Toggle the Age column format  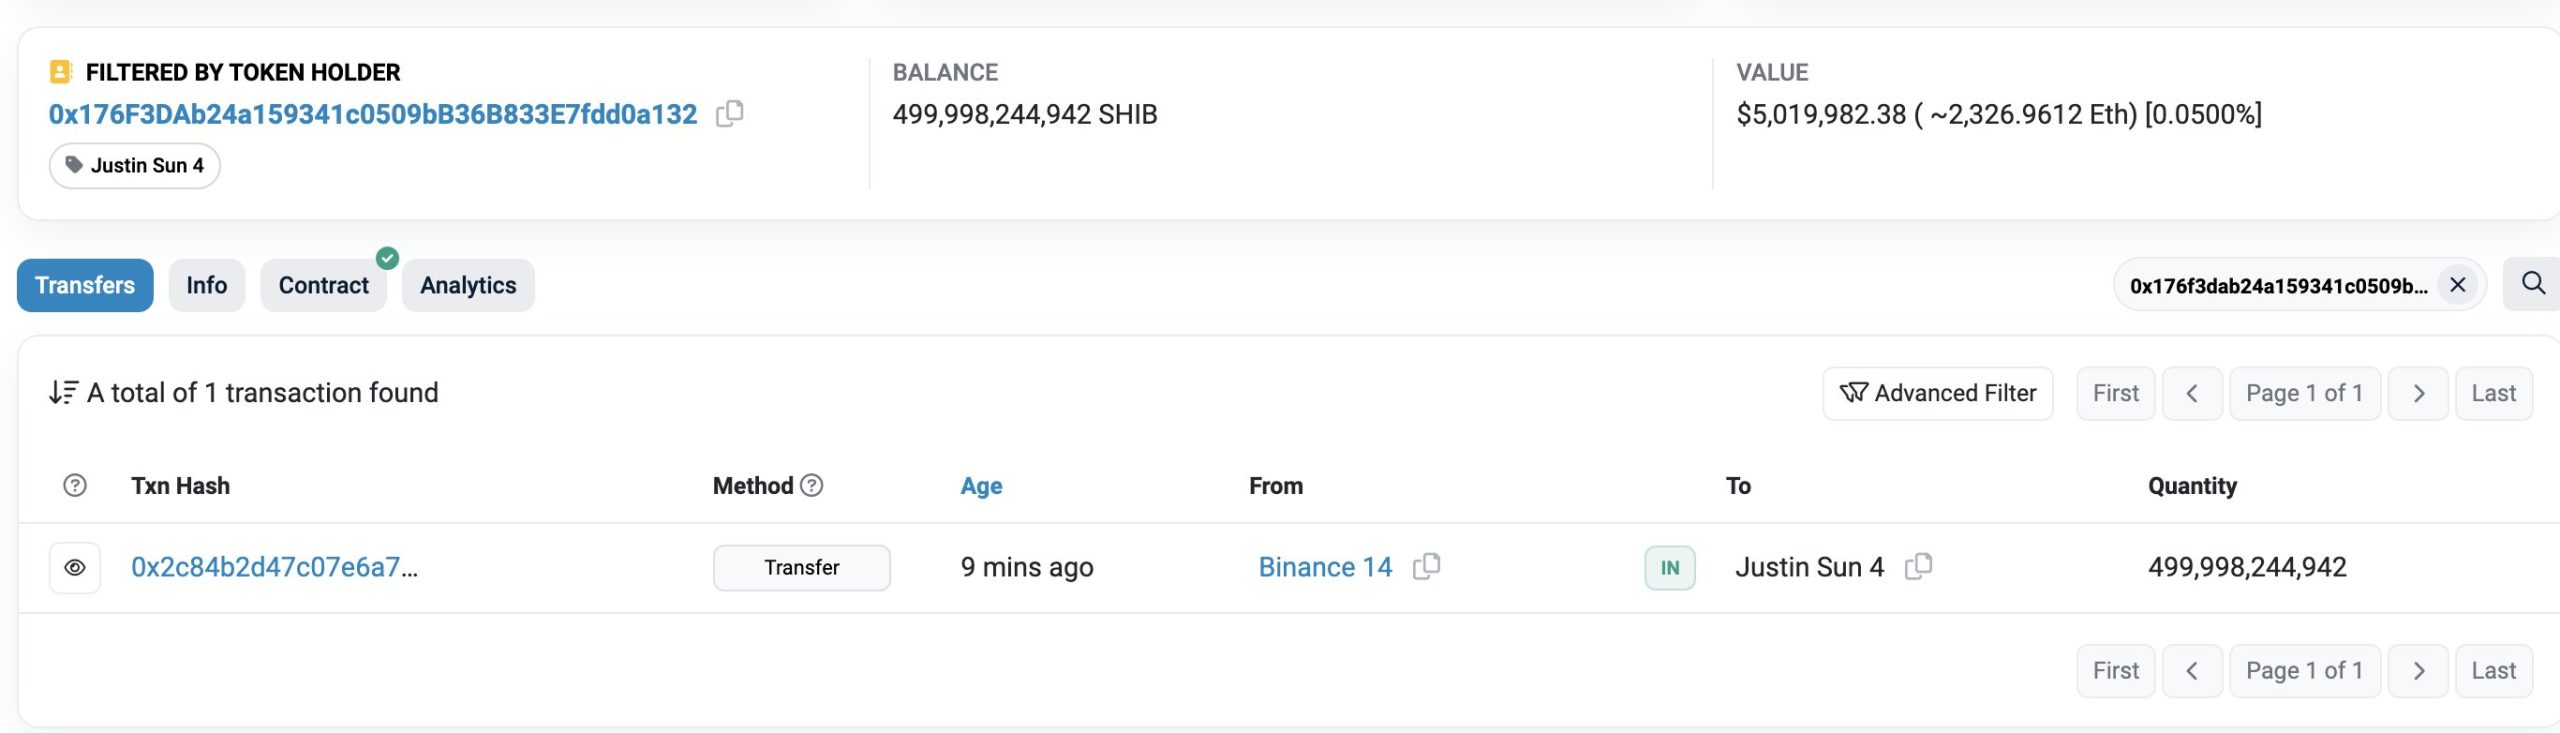point(981,486)
